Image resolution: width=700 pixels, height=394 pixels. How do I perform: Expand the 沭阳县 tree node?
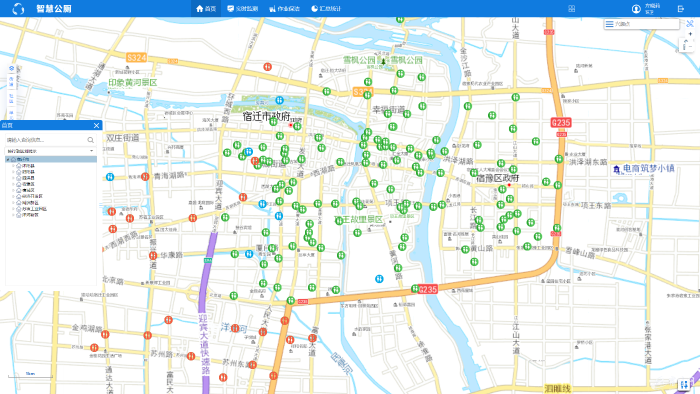pyautogui.click(x=13, y=166)
